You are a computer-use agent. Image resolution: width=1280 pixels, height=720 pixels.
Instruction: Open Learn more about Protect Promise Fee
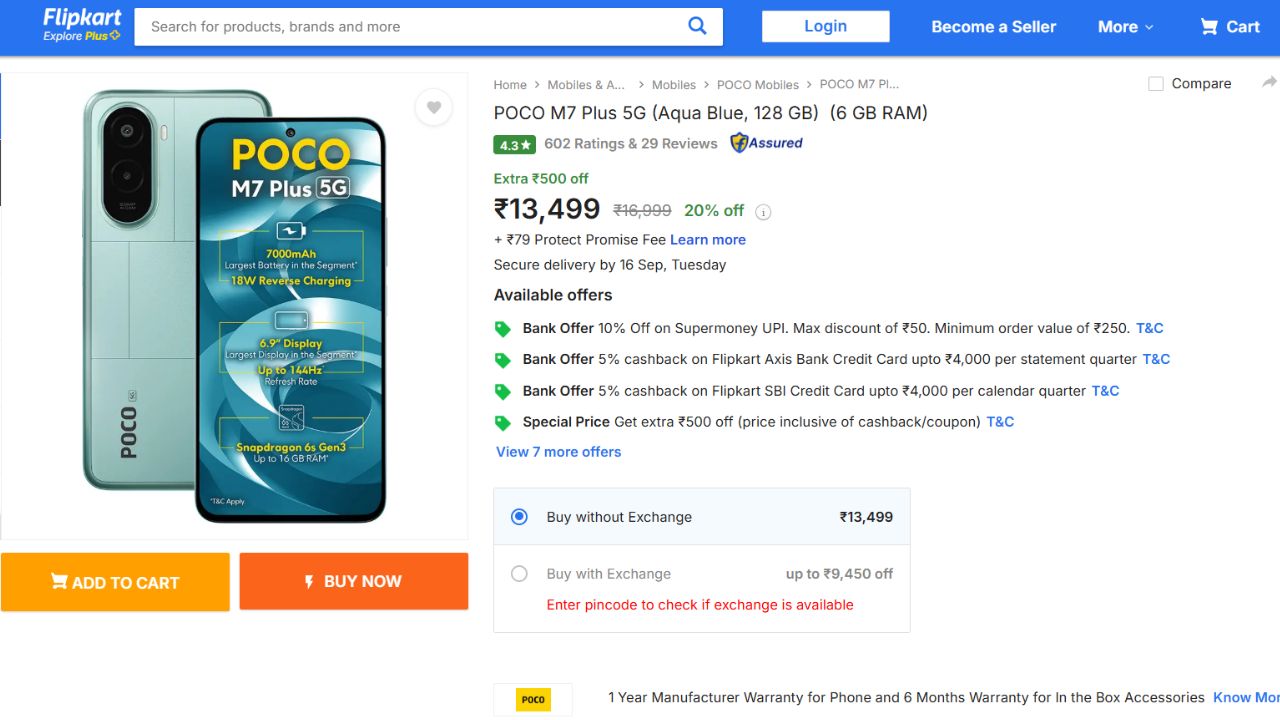click(708, 240)
